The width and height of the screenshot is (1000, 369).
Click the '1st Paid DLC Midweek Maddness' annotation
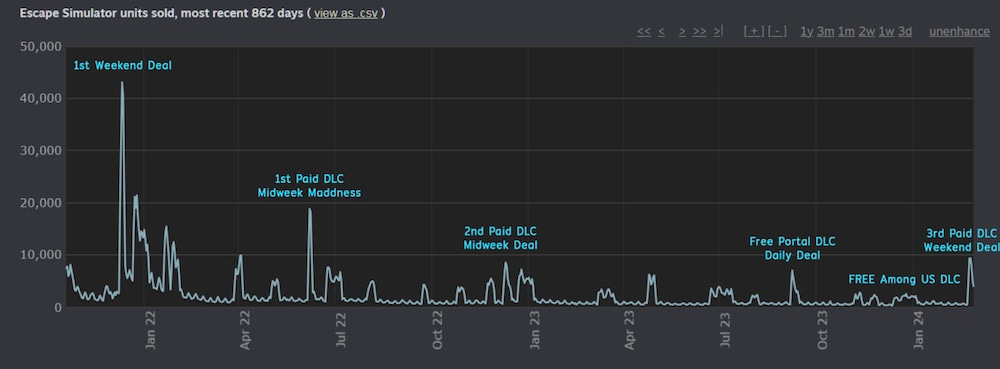coord(309,185)
